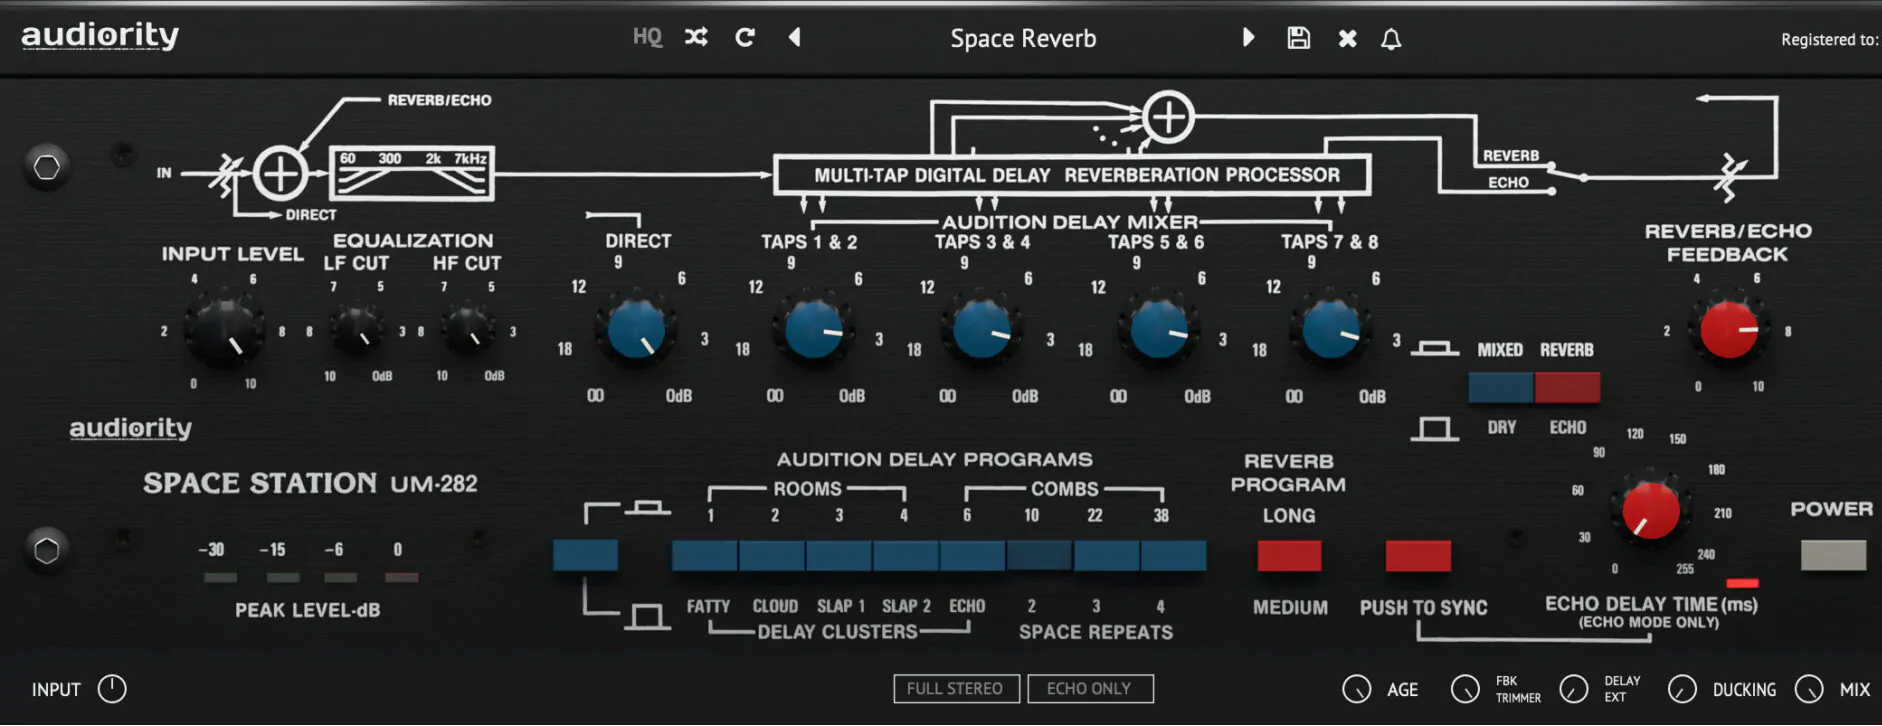Go to previous preset arrow

[x=795, y=38]
